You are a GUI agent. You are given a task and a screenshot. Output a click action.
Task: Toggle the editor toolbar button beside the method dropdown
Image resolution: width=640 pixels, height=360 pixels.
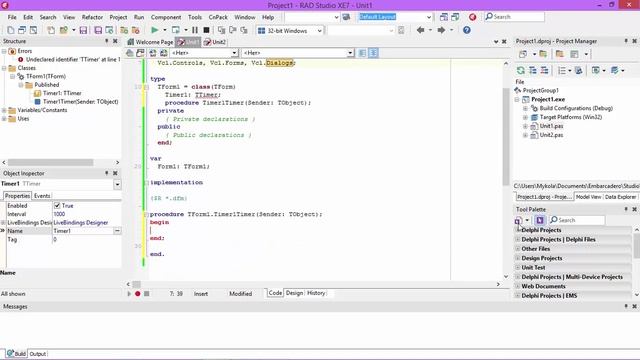click(362, 53)
